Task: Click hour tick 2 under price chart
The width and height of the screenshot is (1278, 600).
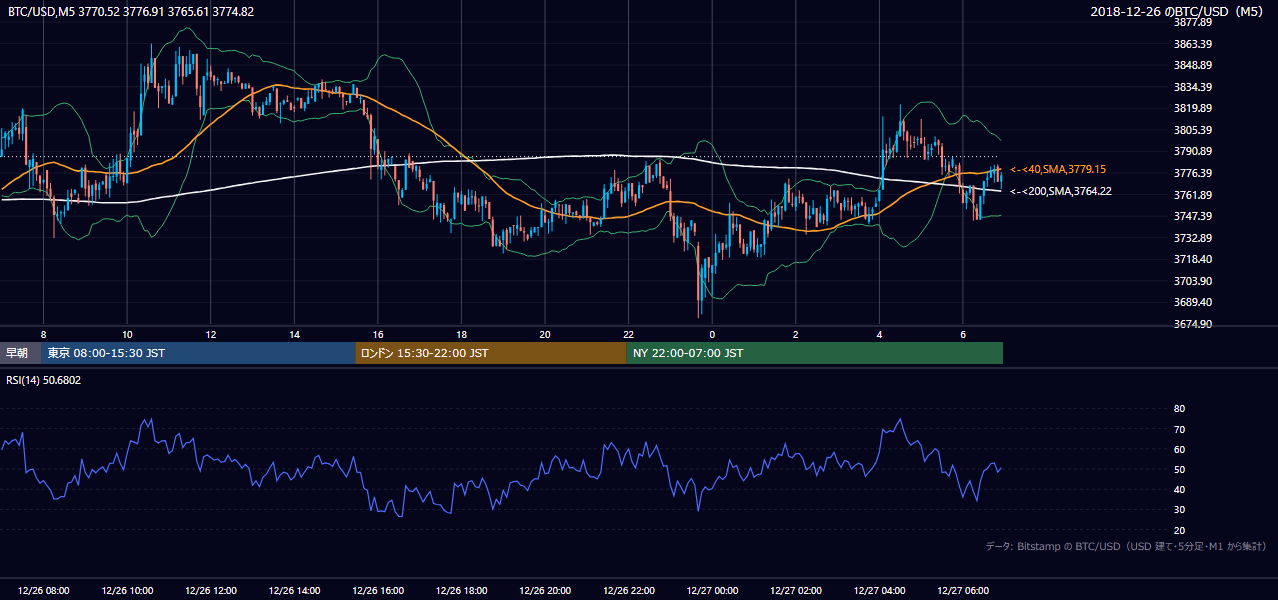Action: tap(796, 334)
